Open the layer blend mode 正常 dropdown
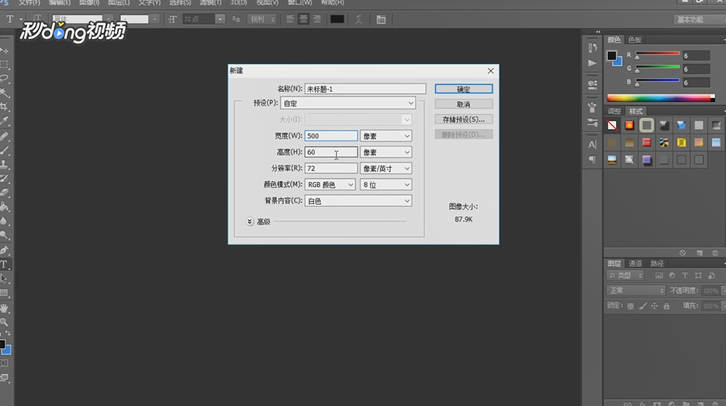Screen dimensions: 726x406 [x=635, y=290]
